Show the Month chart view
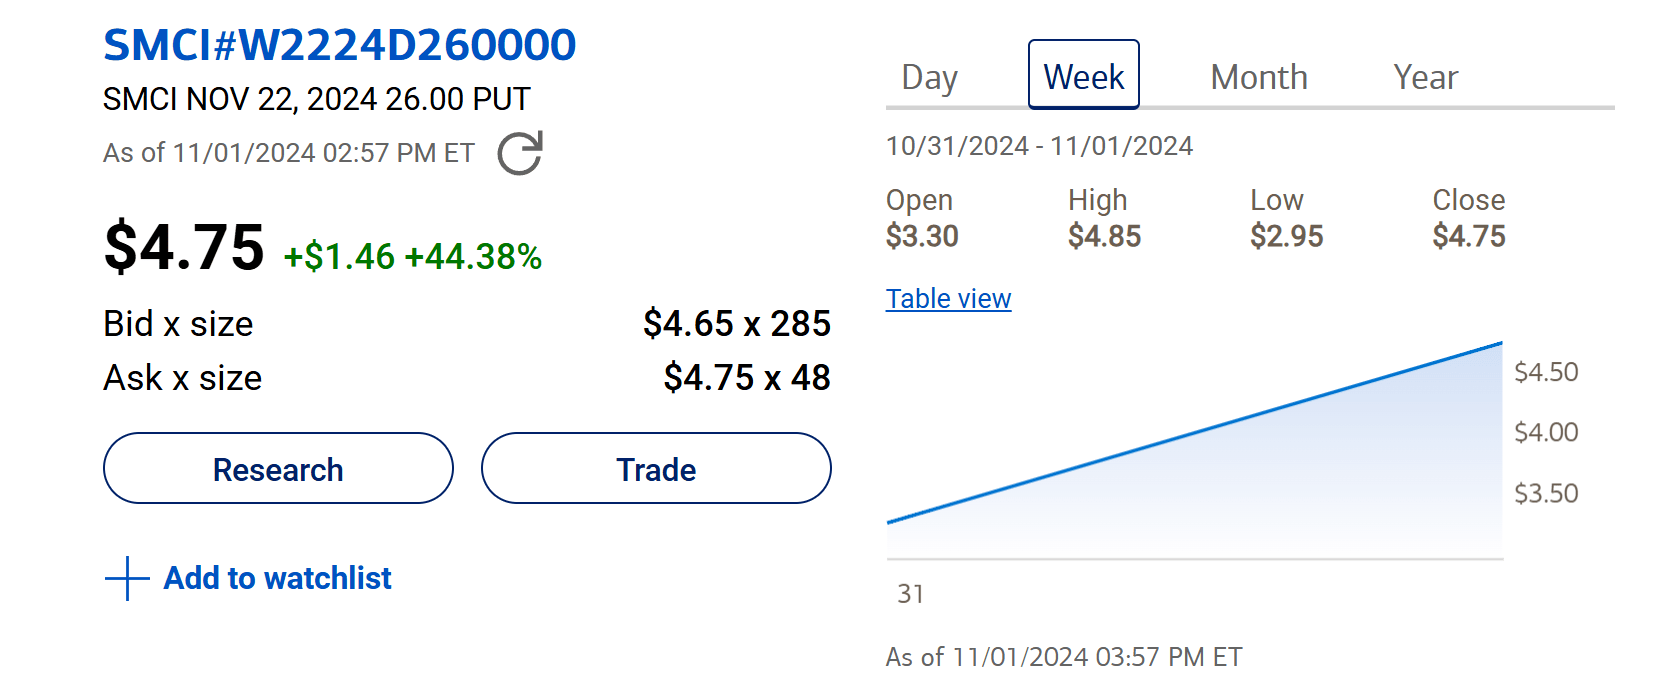The image size is (1656, 688). (1258, 77)
